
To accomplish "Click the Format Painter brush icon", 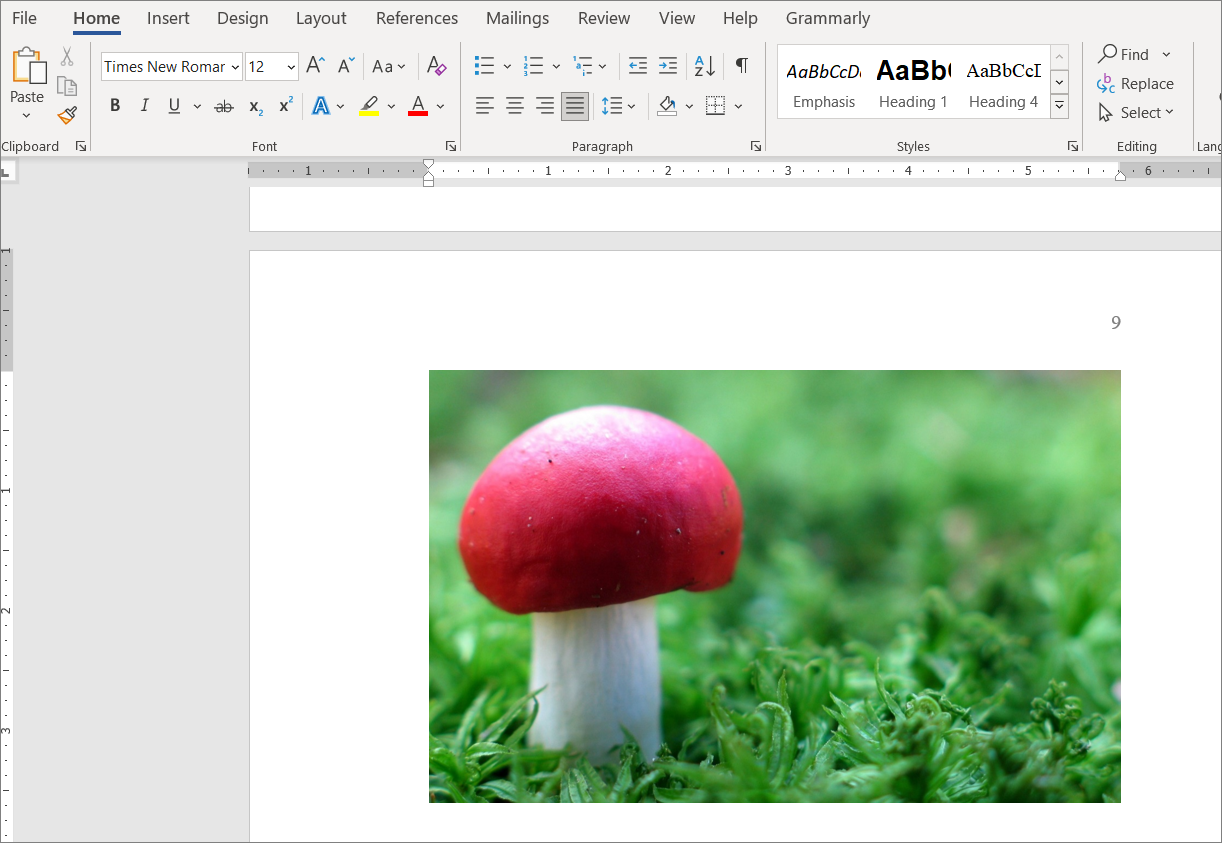I will [67, 116].
